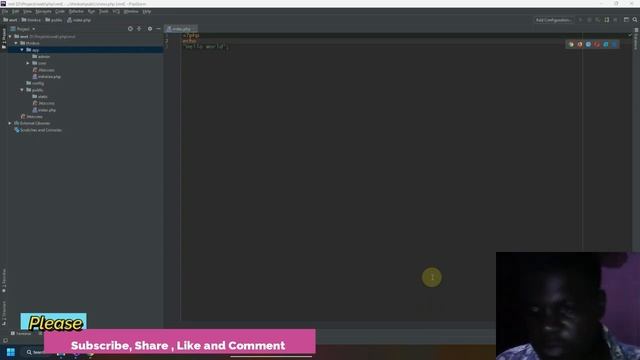This screenshot has height=360, width=640.
Task: Expand External Libraries node arrow
Action: point(10,123)
